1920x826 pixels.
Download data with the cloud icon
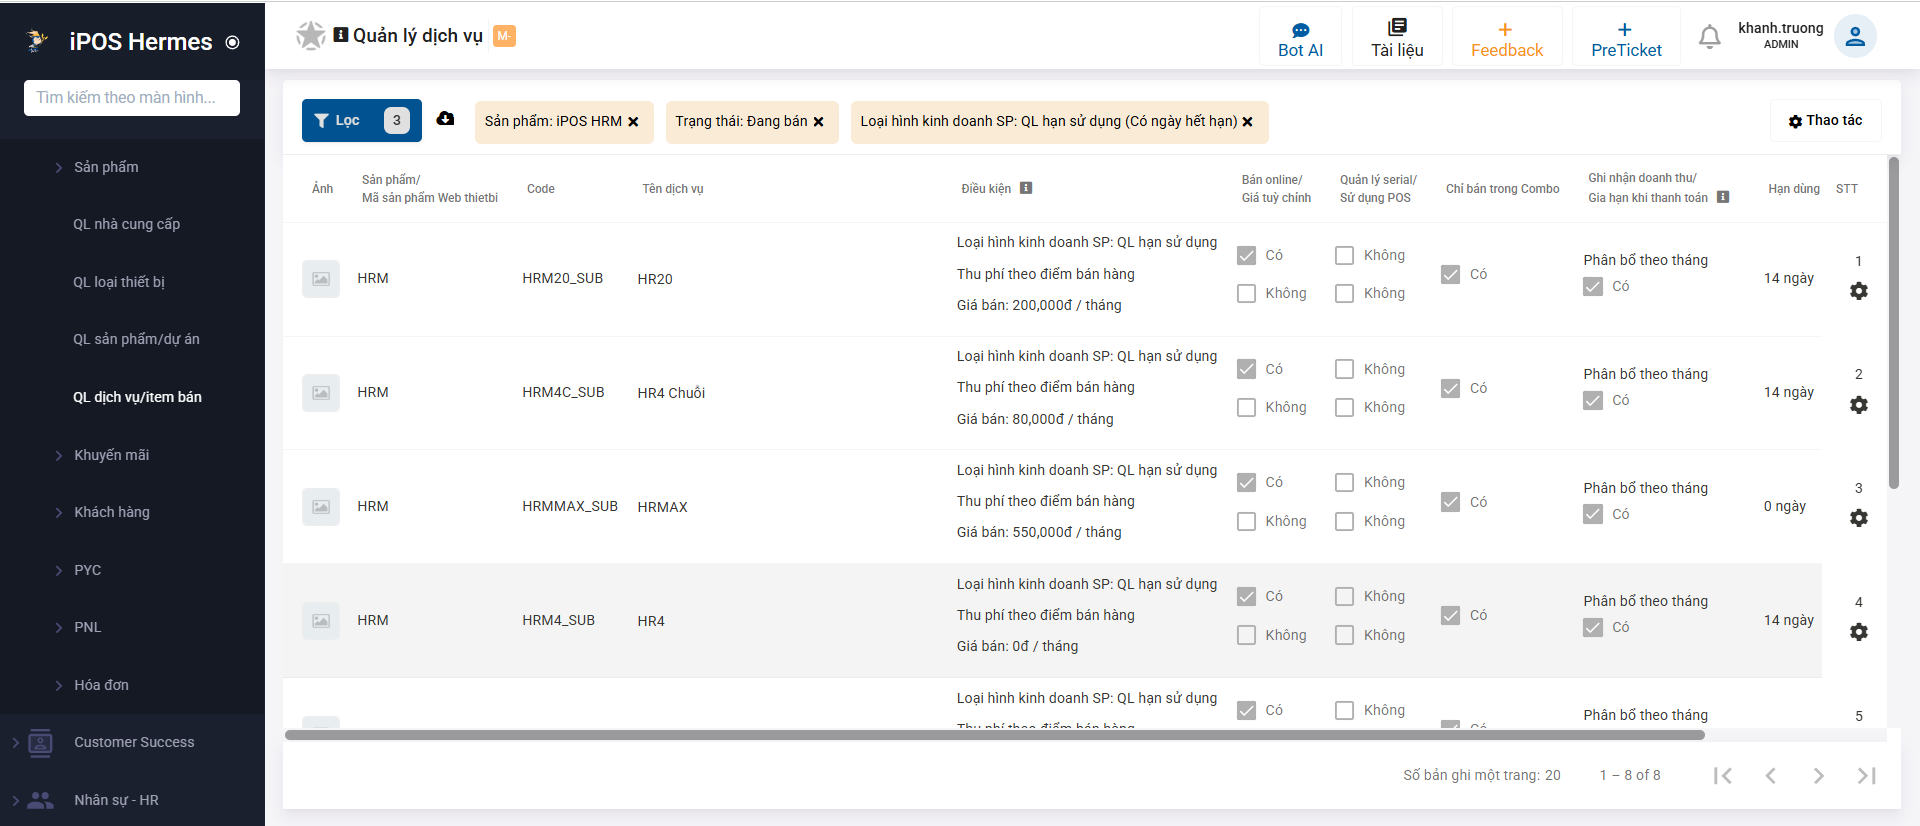tap(445, 119)
